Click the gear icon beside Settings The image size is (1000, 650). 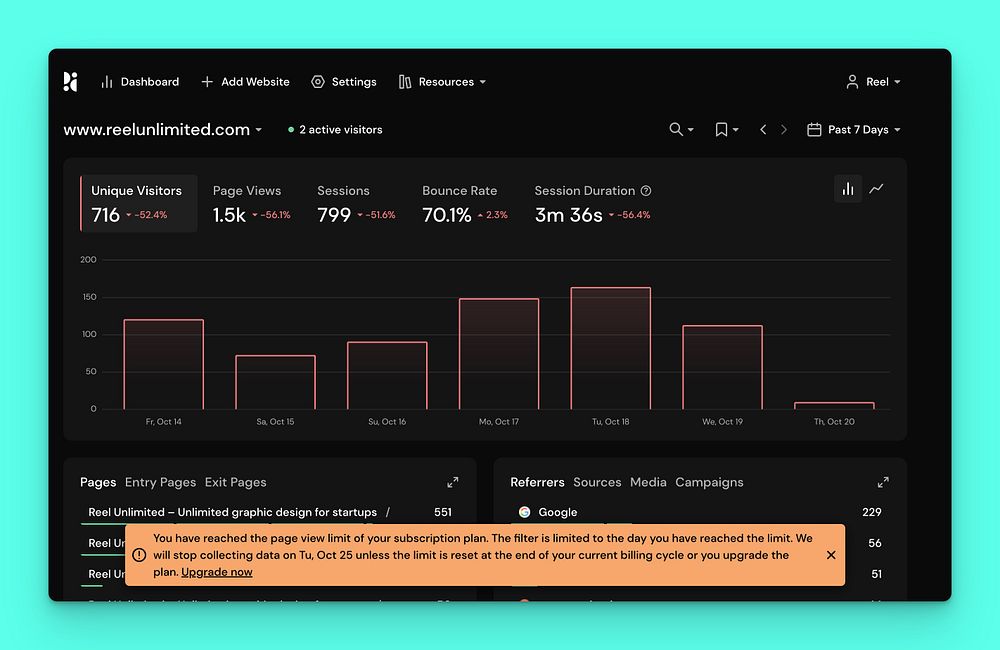[x=318, y=82]
